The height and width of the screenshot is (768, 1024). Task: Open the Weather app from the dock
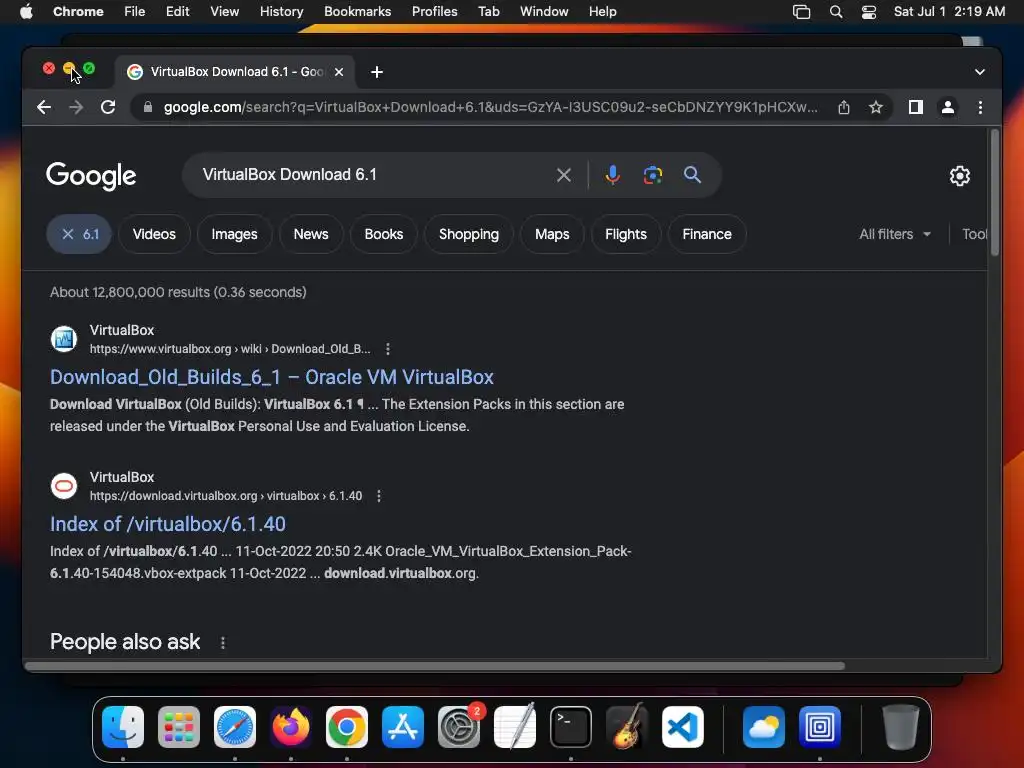tap(763, 727)
